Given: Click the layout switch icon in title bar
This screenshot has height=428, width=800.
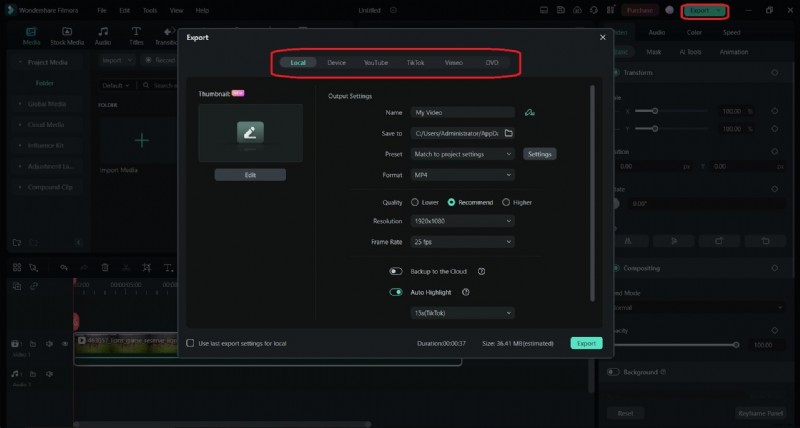Looking at the screenshot, I should (611, 10).
